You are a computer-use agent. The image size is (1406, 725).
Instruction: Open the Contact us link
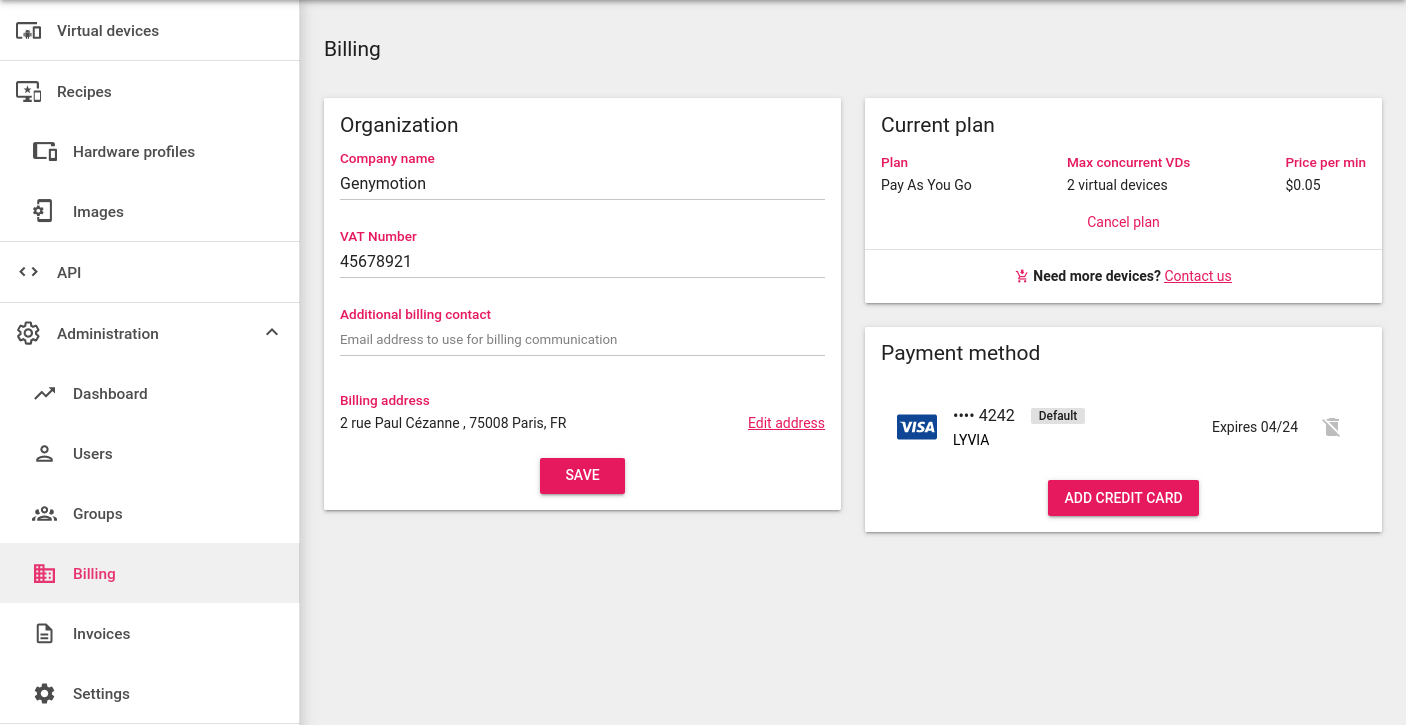tap(1197, 276)
